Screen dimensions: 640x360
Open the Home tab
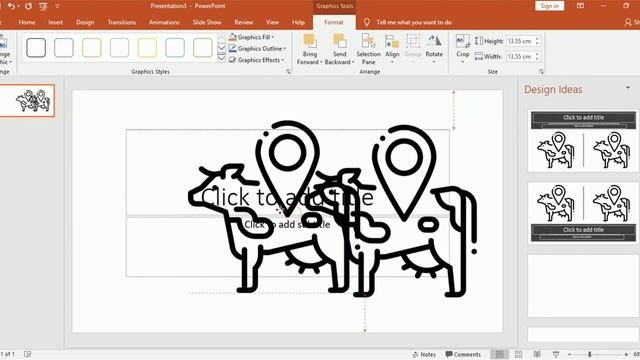tap(27, 22)
